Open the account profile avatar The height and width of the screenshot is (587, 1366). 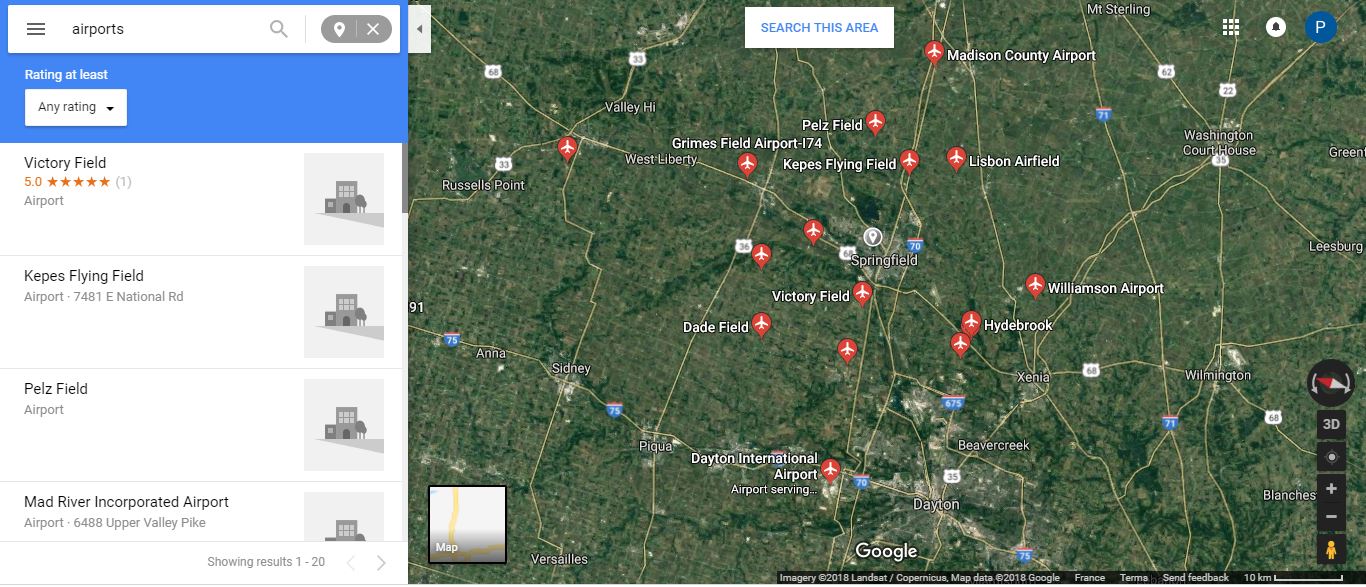click(1320, 27)
